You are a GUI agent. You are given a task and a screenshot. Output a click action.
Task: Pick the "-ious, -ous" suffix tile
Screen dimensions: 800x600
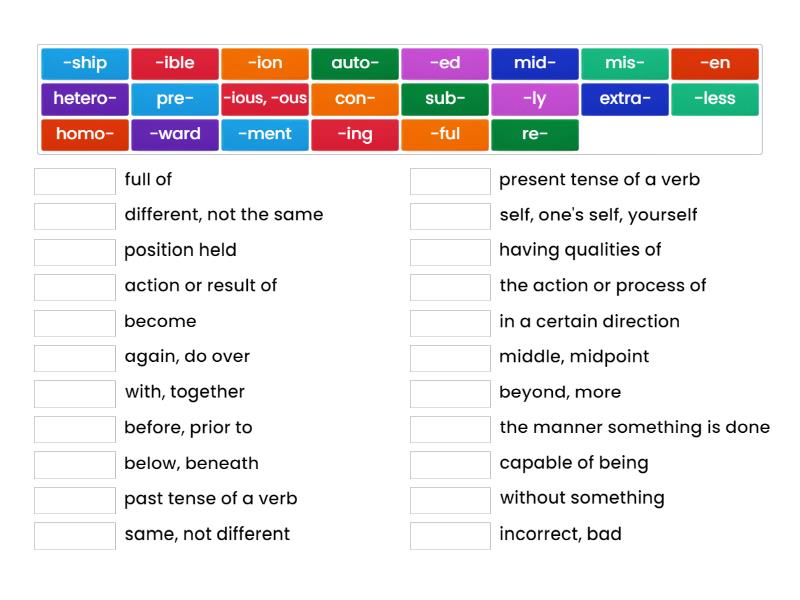coord(264,99)
